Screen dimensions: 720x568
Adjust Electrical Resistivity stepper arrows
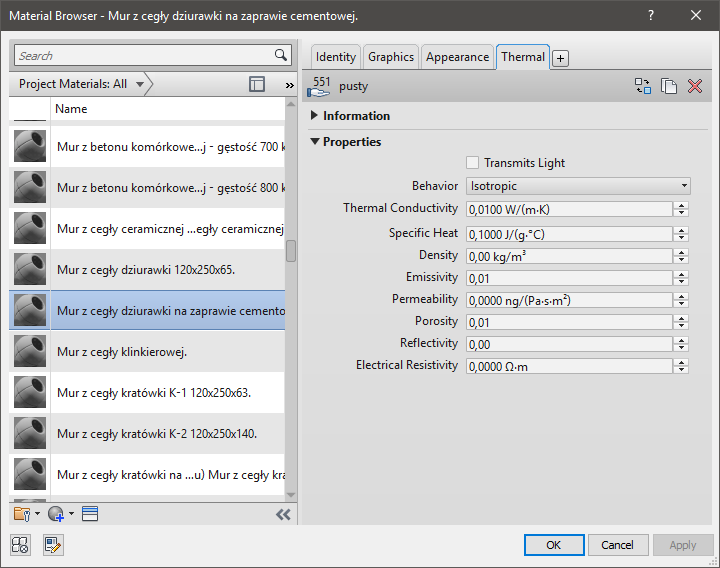point(681,366)
